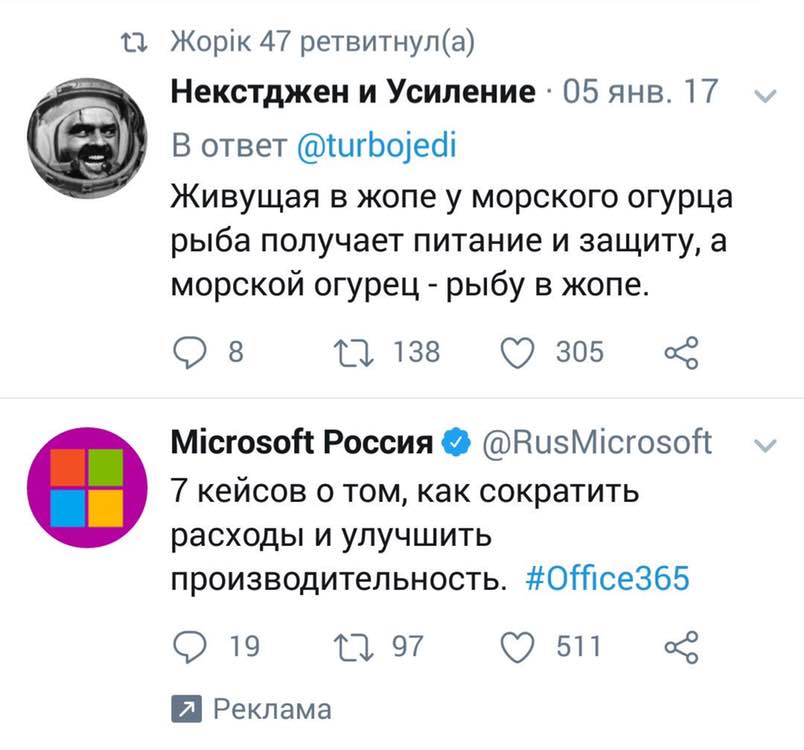This screenshot has width=804, height=750.
Task: Expand the first tweet's options chevron
Action: tap(765, 96)
